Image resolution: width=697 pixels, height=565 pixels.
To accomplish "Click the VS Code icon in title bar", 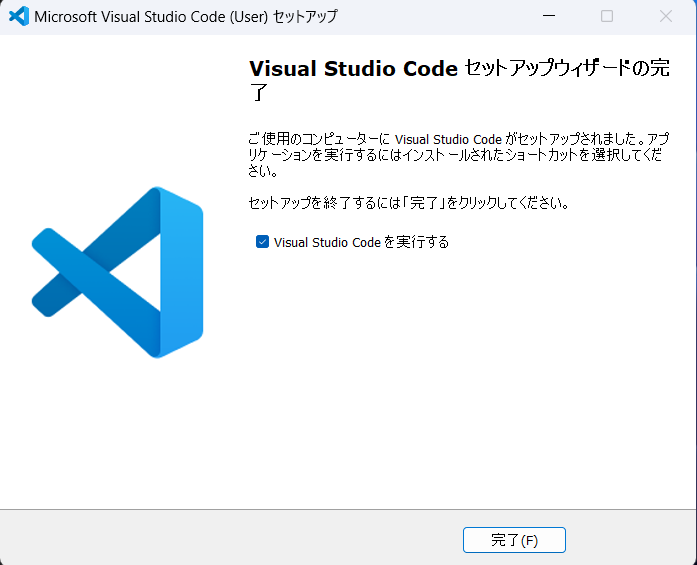I will [x=19, y=16].
